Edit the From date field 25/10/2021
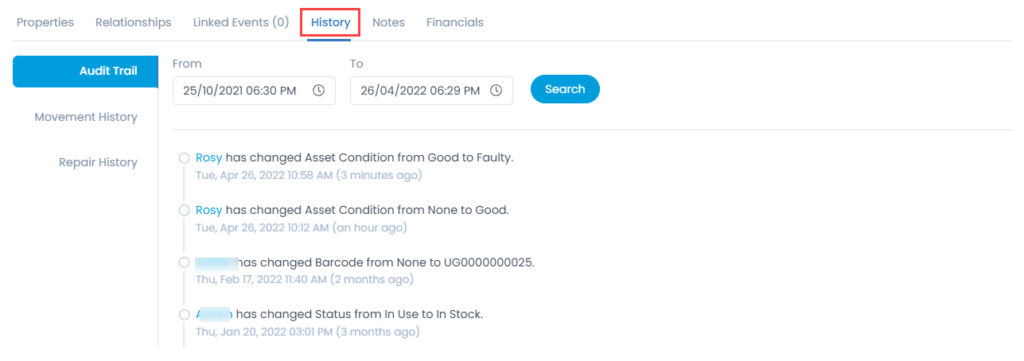Viewport: 1024px width, 361px height. (x=254, y=91)
